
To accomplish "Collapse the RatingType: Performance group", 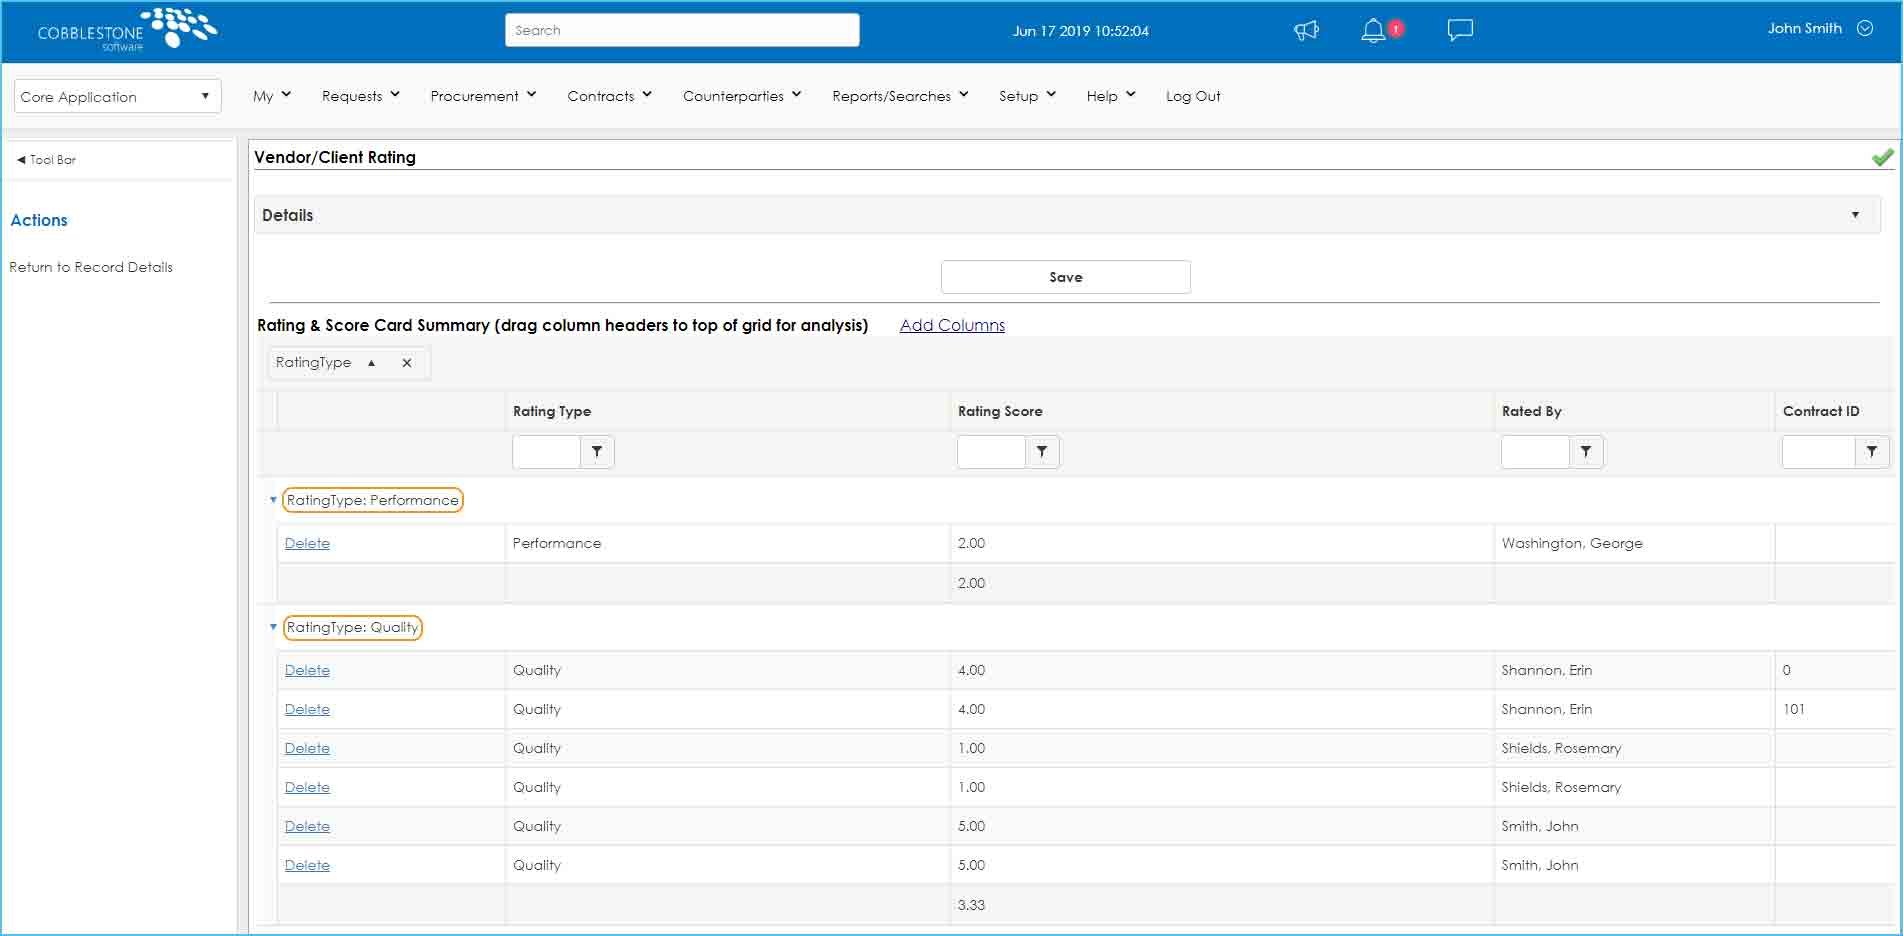I will (273, 500).
